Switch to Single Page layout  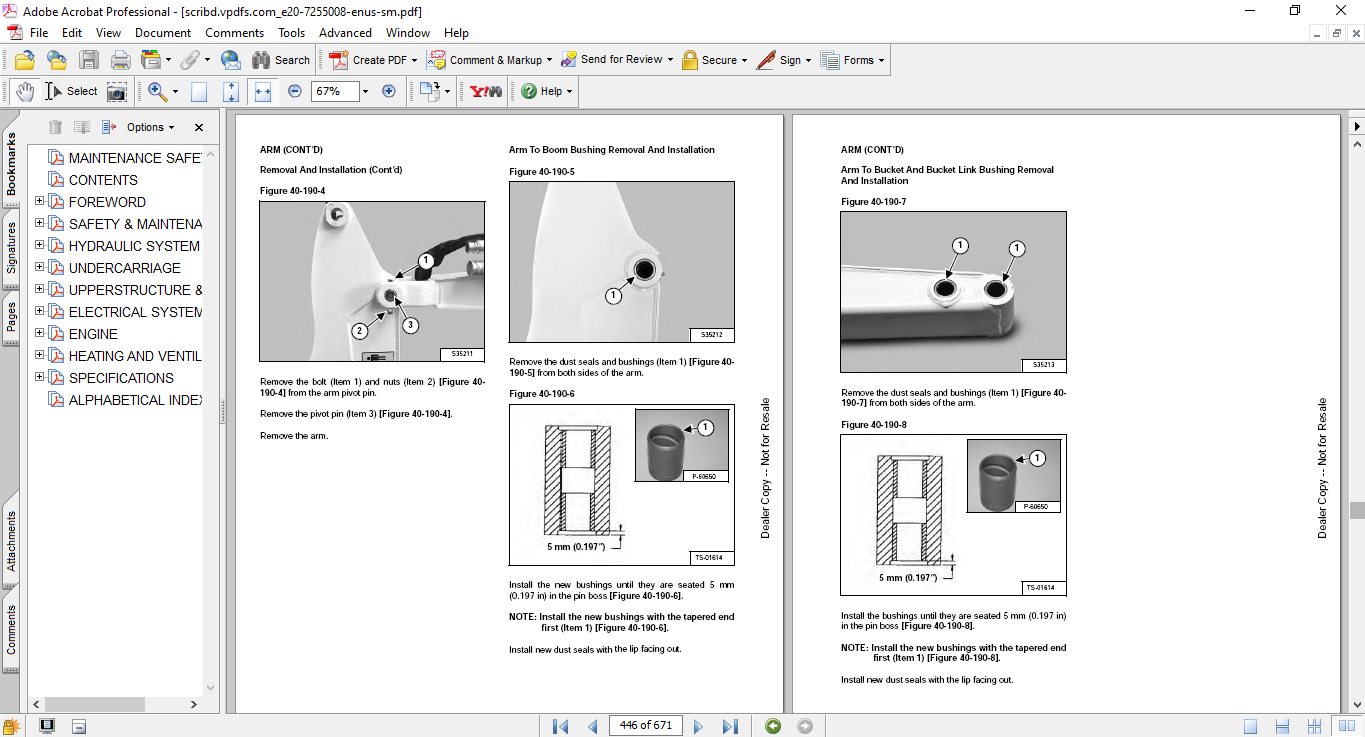click(x=1250, y=726)
